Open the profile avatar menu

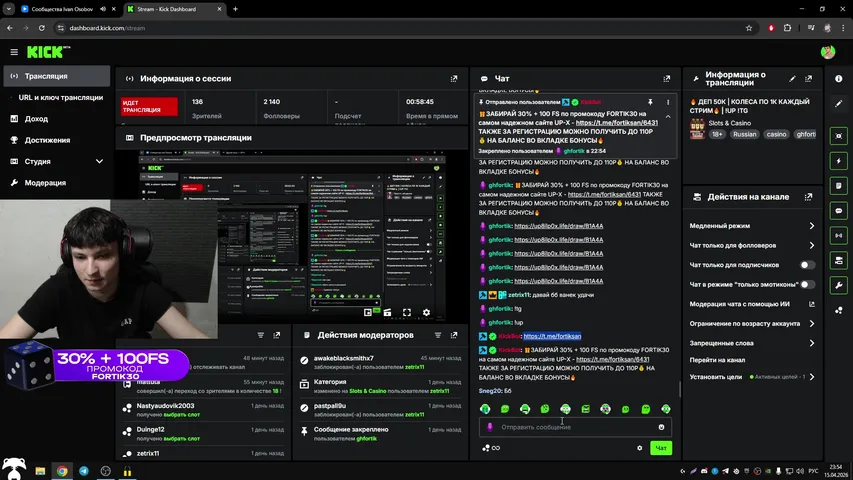tap(828, 52)
